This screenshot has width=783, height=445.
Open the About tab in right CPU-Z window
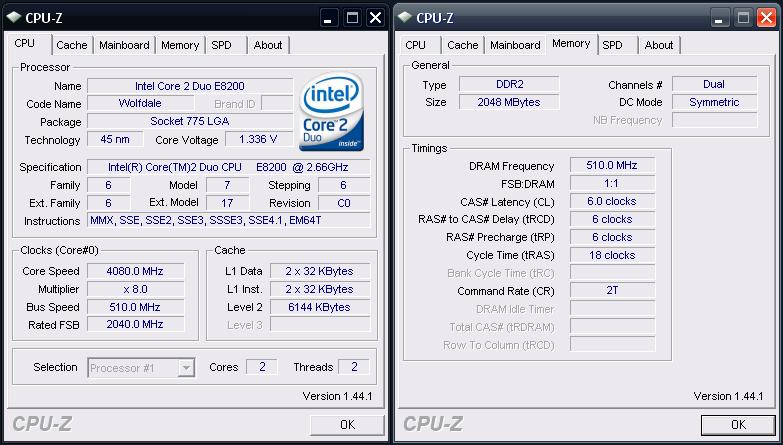coord(659,45)
